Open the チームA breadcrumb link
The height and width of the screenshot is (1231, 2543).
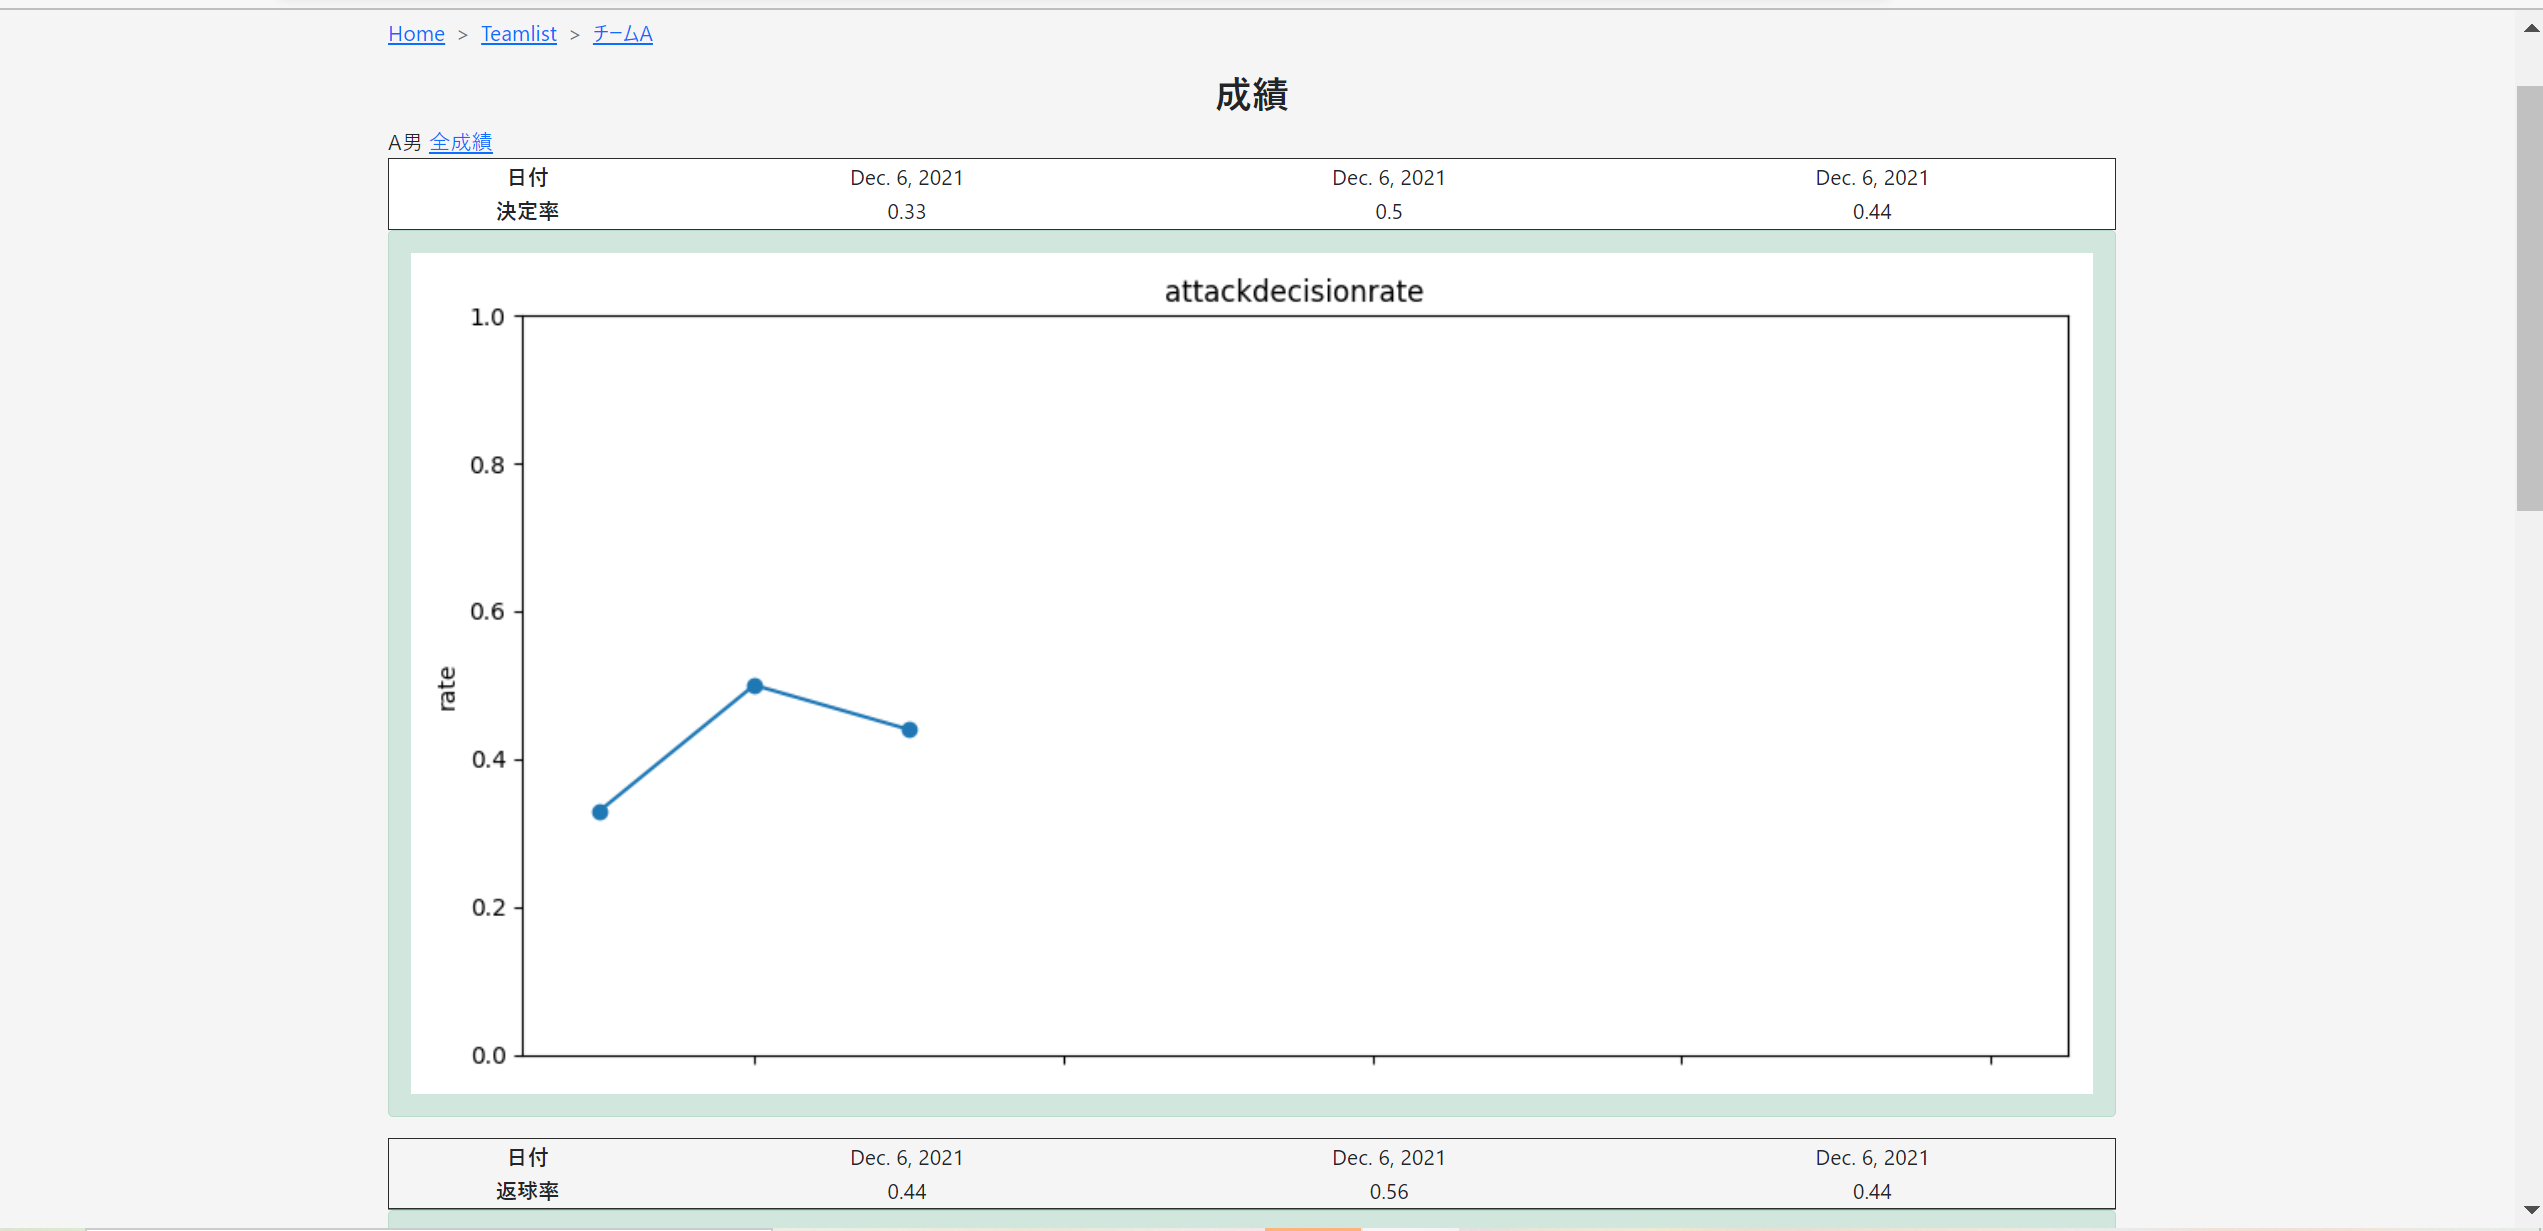click(622, 34)
